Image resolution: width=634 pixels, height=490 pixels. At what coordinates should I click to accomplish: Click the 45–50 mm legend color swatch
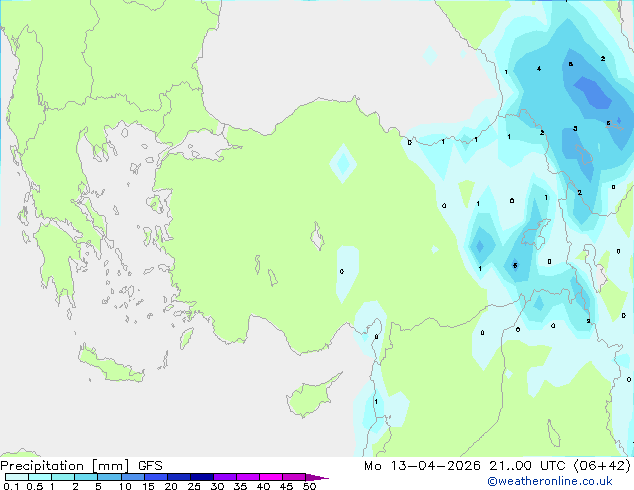click(x=294, y=477)
